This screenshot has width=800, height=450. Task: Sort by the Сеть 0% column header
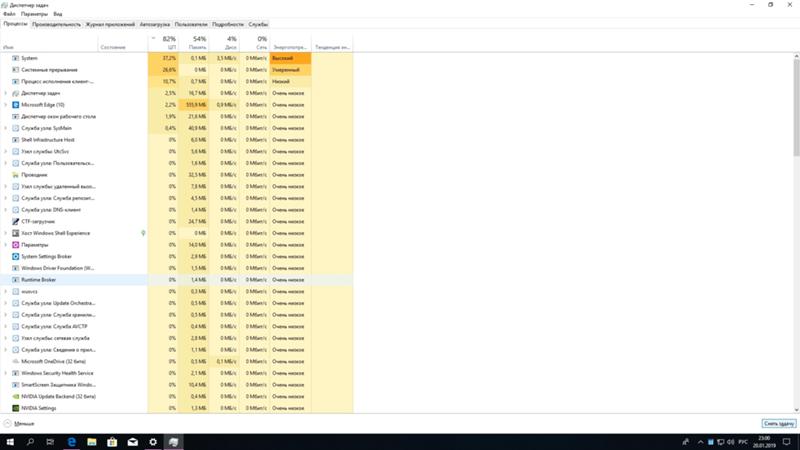pos(255,43)
